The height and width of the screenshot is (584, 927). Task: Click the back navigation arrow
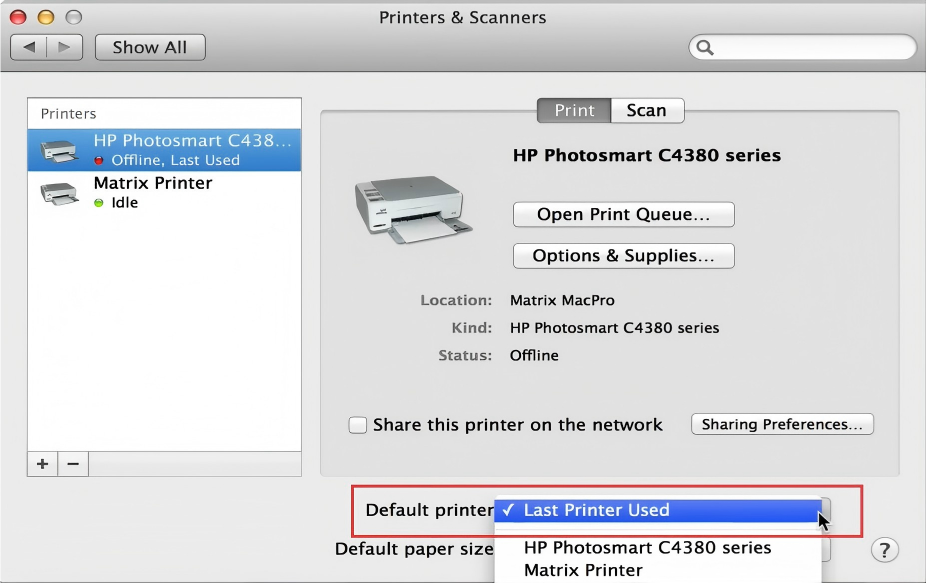coord(29,47)
